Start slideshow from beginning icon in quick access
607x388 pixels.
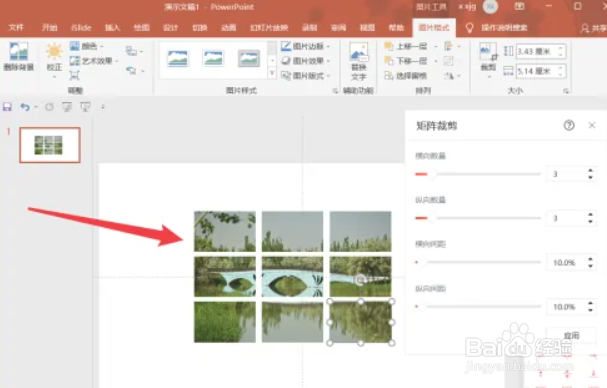point(67,106)
